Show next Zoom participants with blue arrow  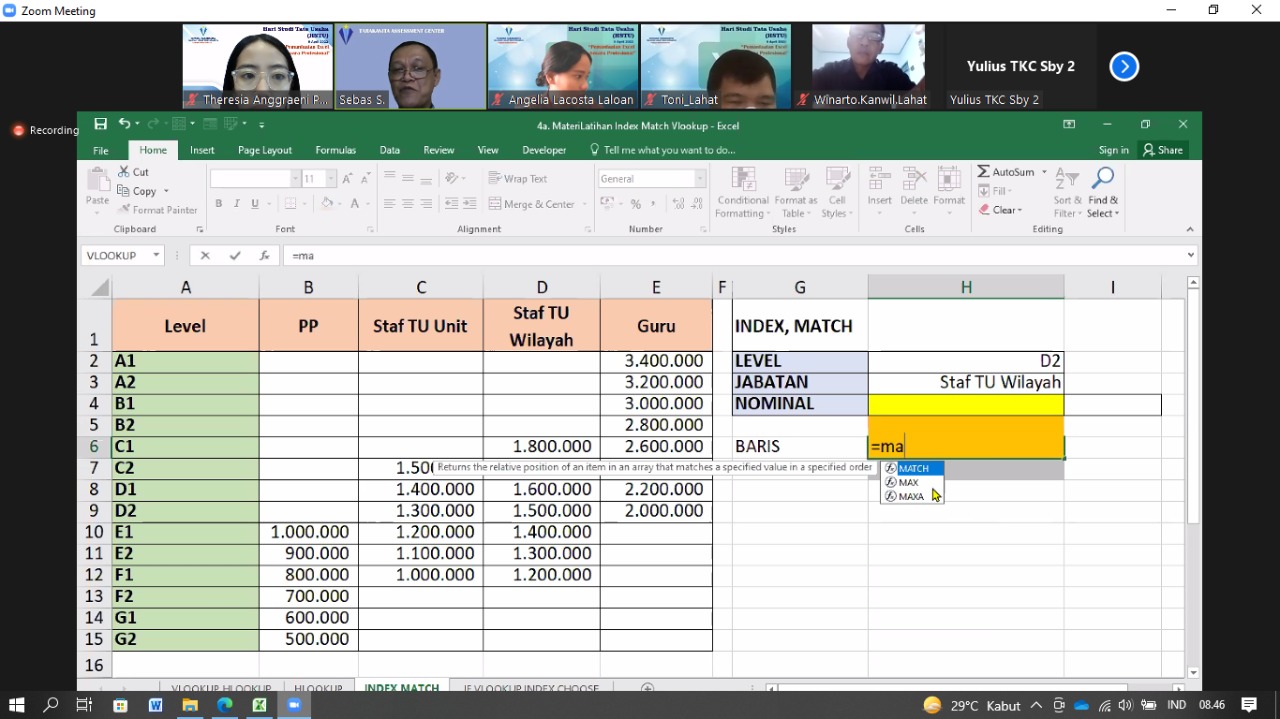point(1124,67)
